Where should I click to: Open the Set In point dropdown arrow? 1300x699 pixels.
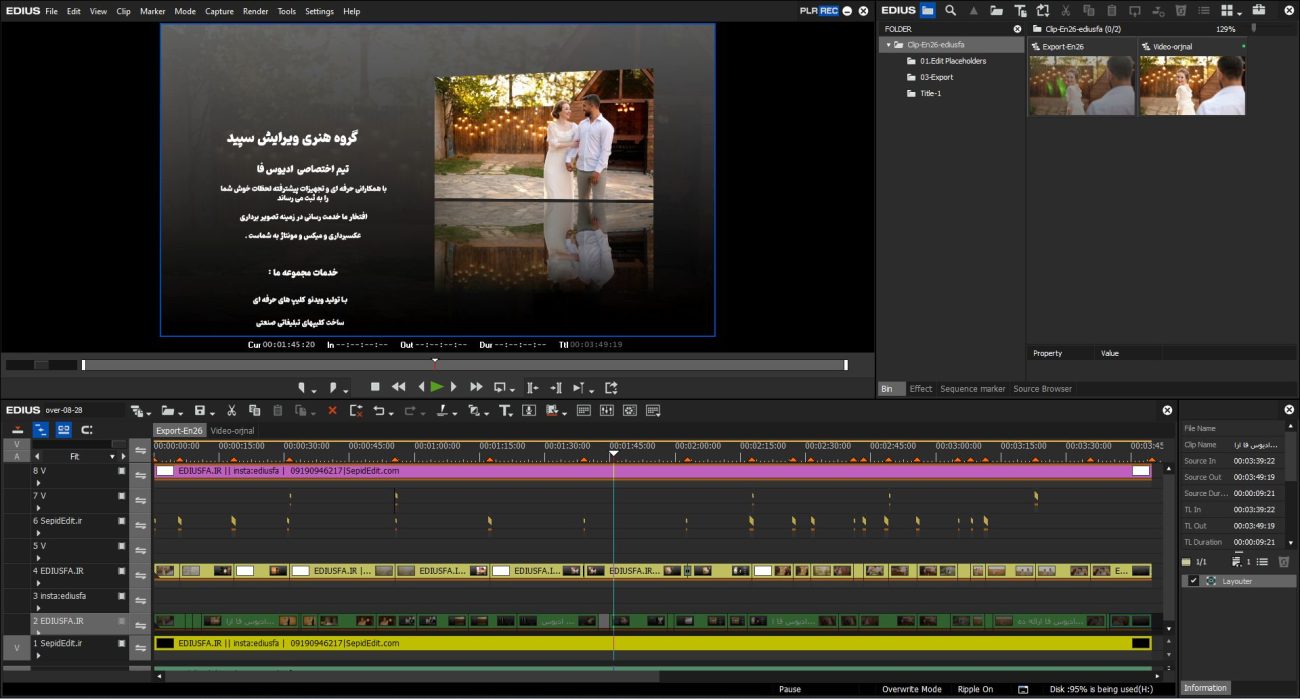tap(314, 390)
